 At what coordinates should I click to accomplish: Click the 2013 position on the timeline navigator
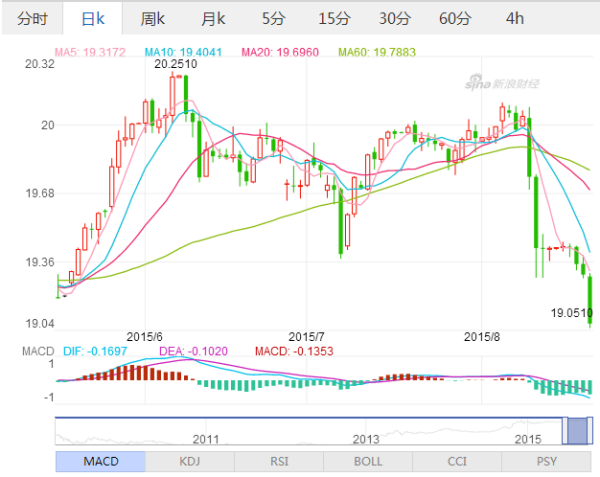[366, 438]
